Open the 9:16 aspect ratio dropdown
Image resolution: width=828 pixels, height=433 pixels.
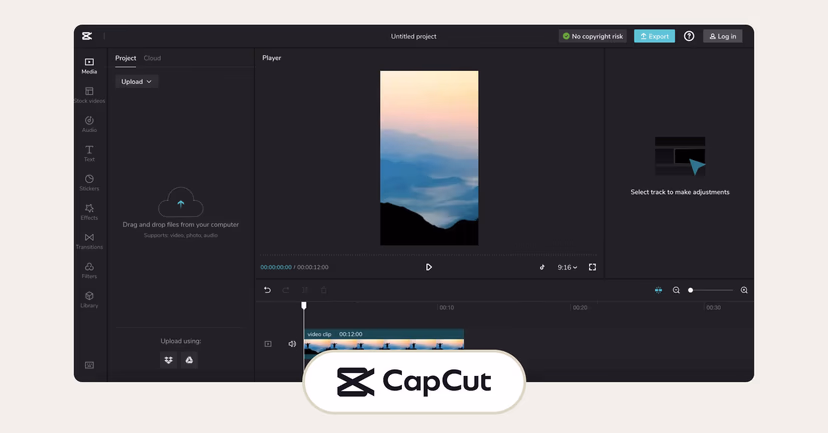coord(567,267)
